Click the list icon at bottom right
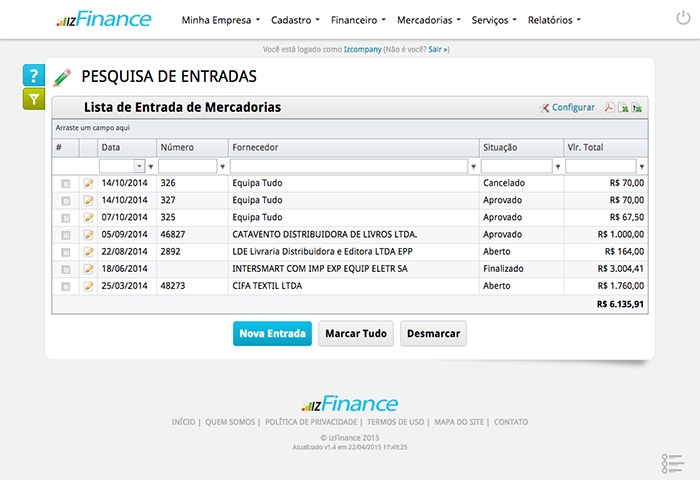Screen dimensions: 700x480 [671, 463]
